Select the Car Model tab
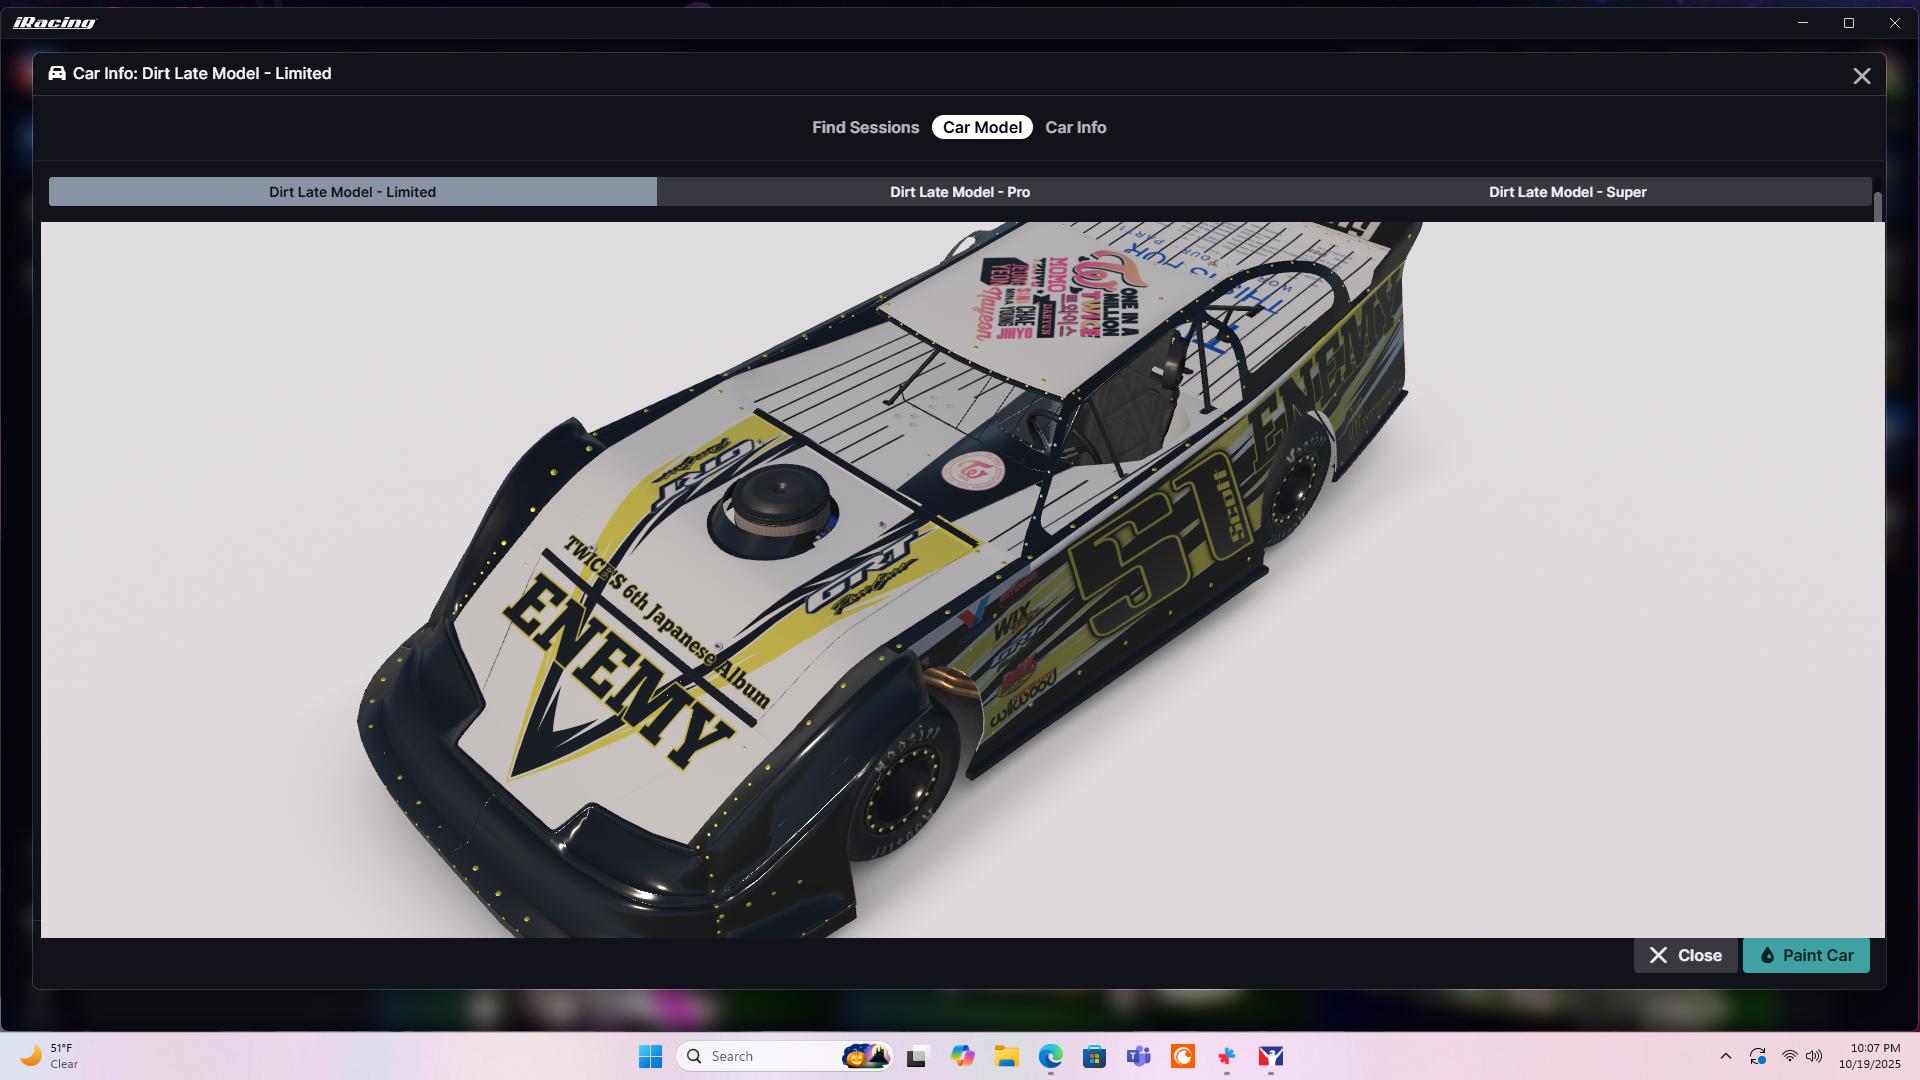 point(982,127)
